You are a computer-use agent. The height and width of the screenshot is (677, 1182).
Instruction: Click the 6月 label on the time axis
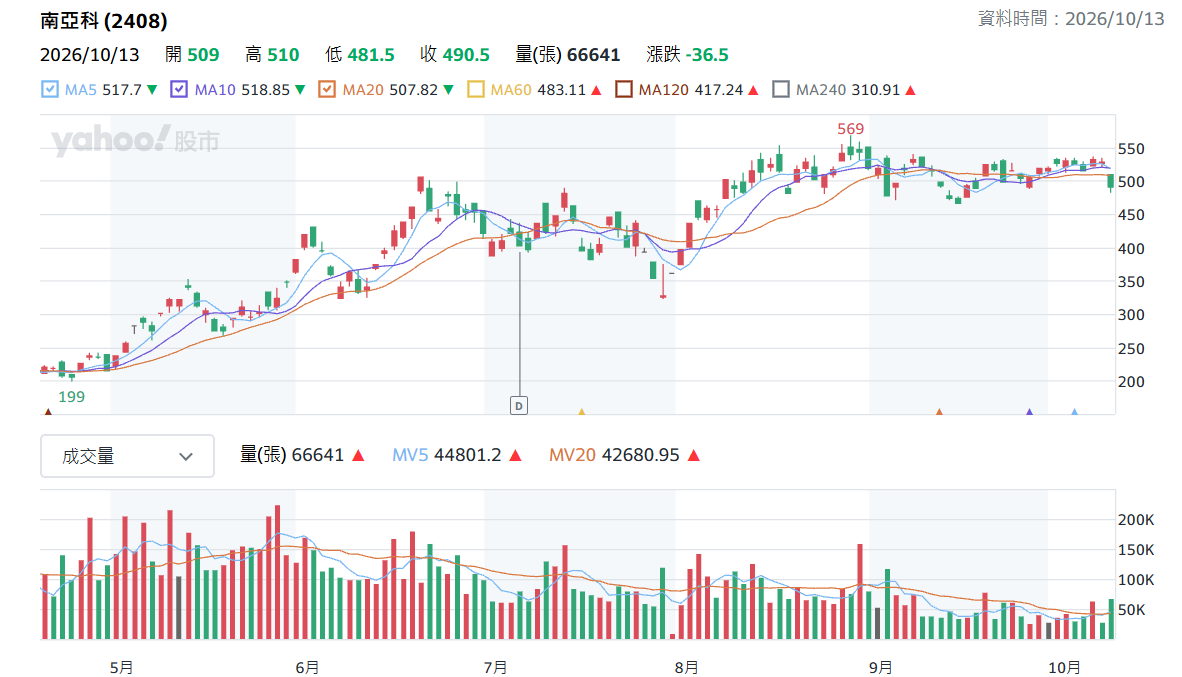pyautogui.click(x=307, y=667)
